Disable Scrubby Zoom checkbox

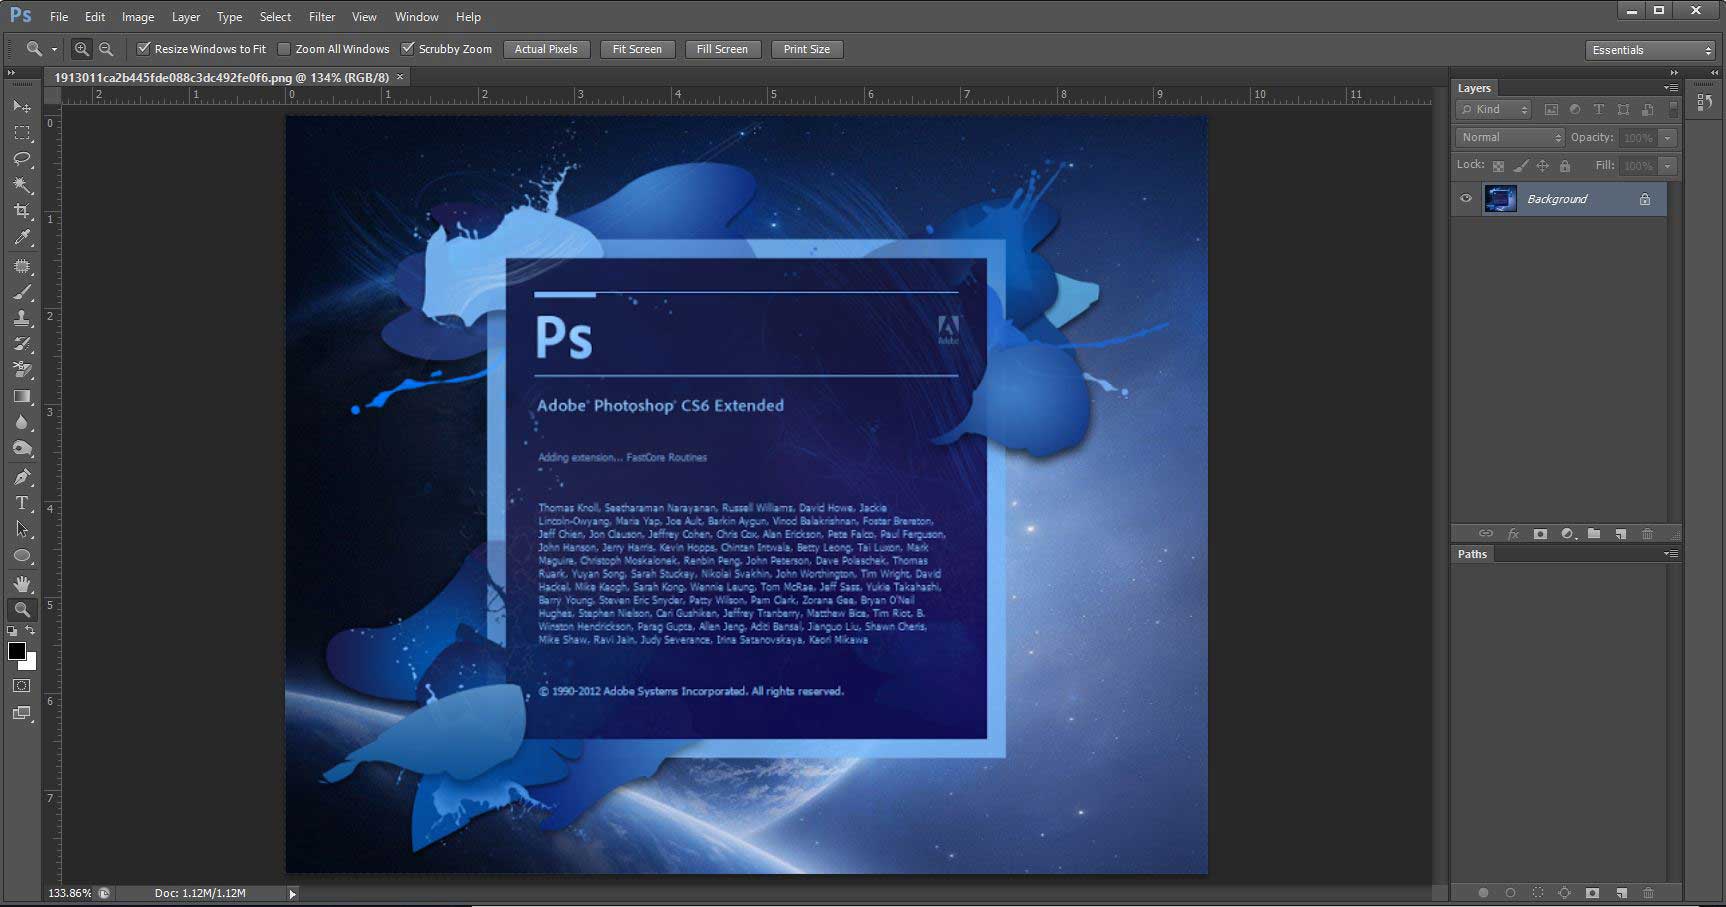click(x=408, y=49)
